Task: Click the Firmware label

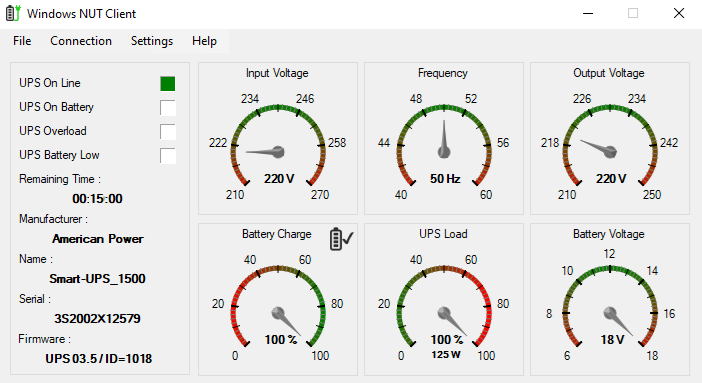Action: coord(44,339)
